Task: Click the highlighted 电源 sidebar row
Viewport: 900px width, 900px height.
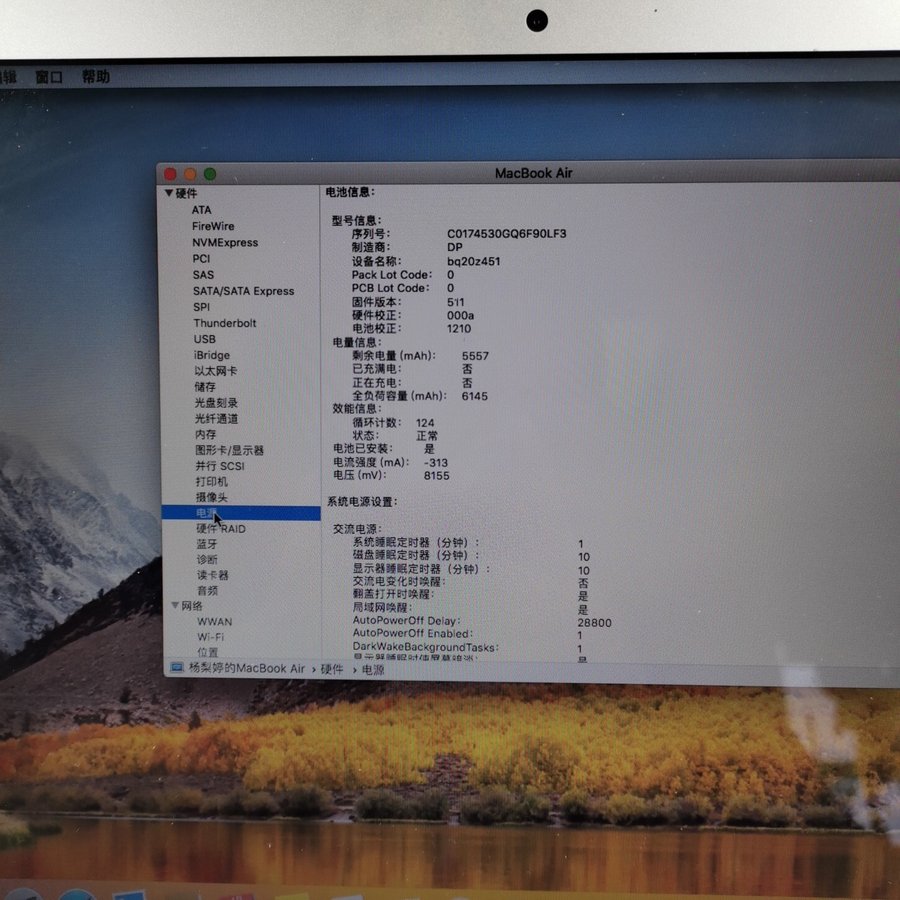Action: pos(241,513)
